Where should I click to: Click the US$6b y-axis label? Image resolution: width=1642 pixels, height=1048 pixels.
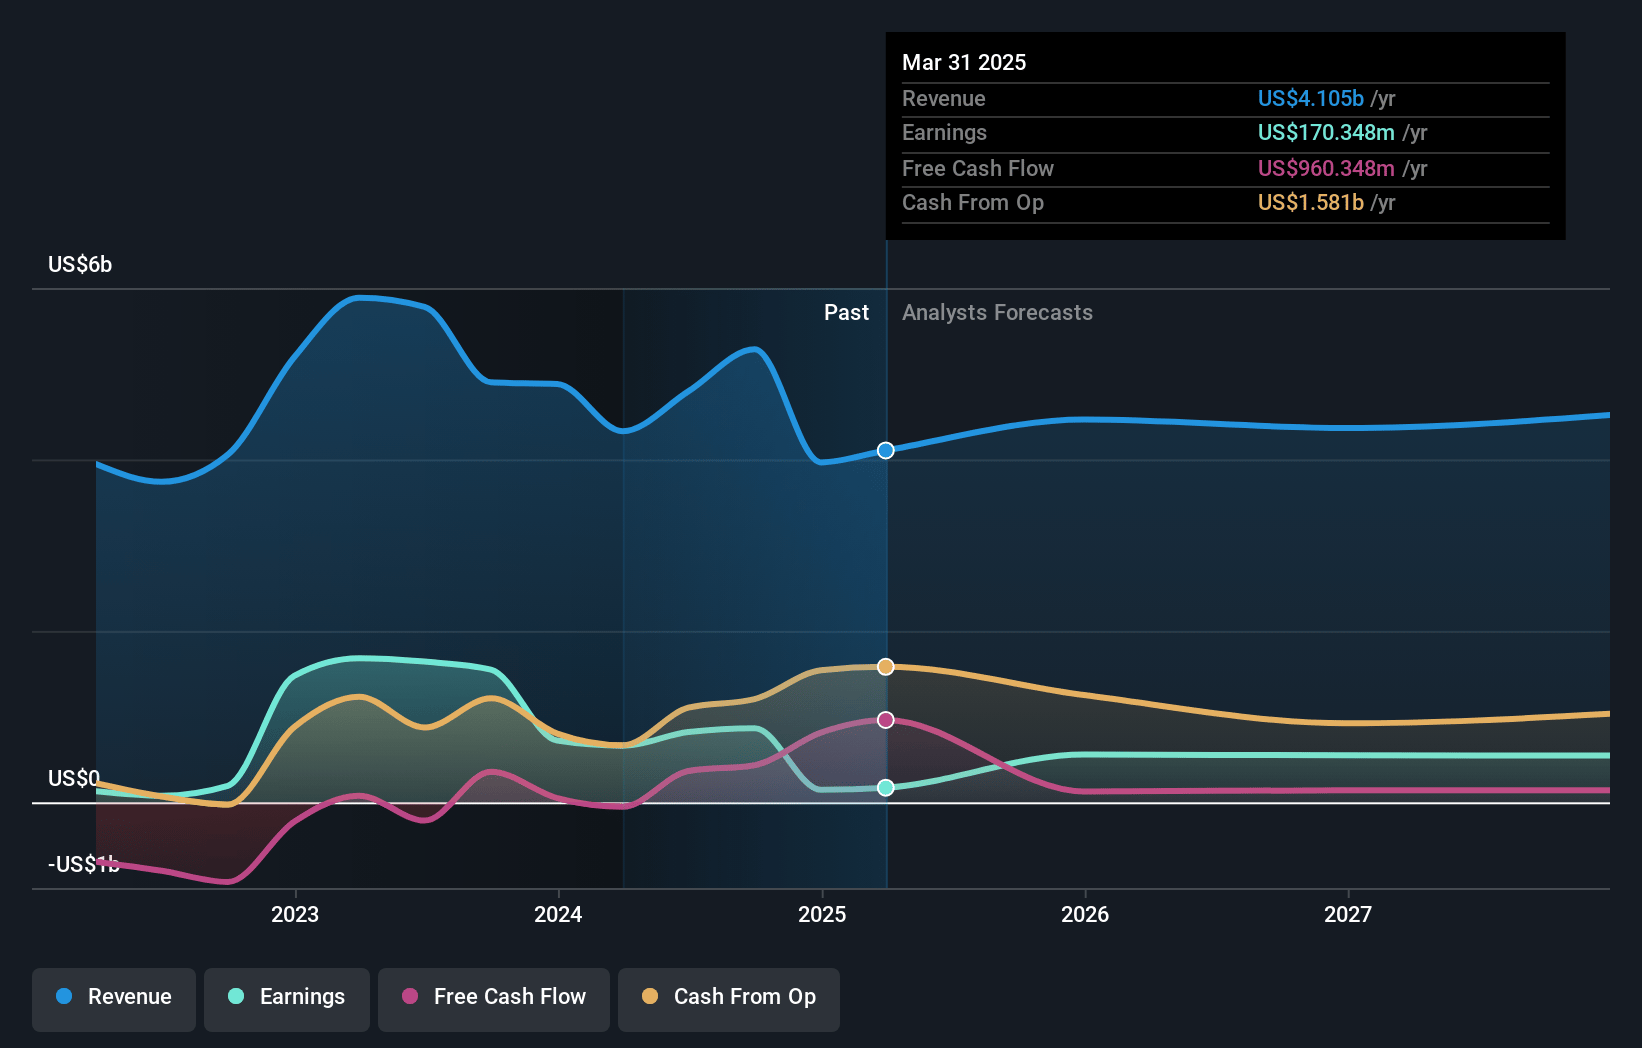coord(80,264)
